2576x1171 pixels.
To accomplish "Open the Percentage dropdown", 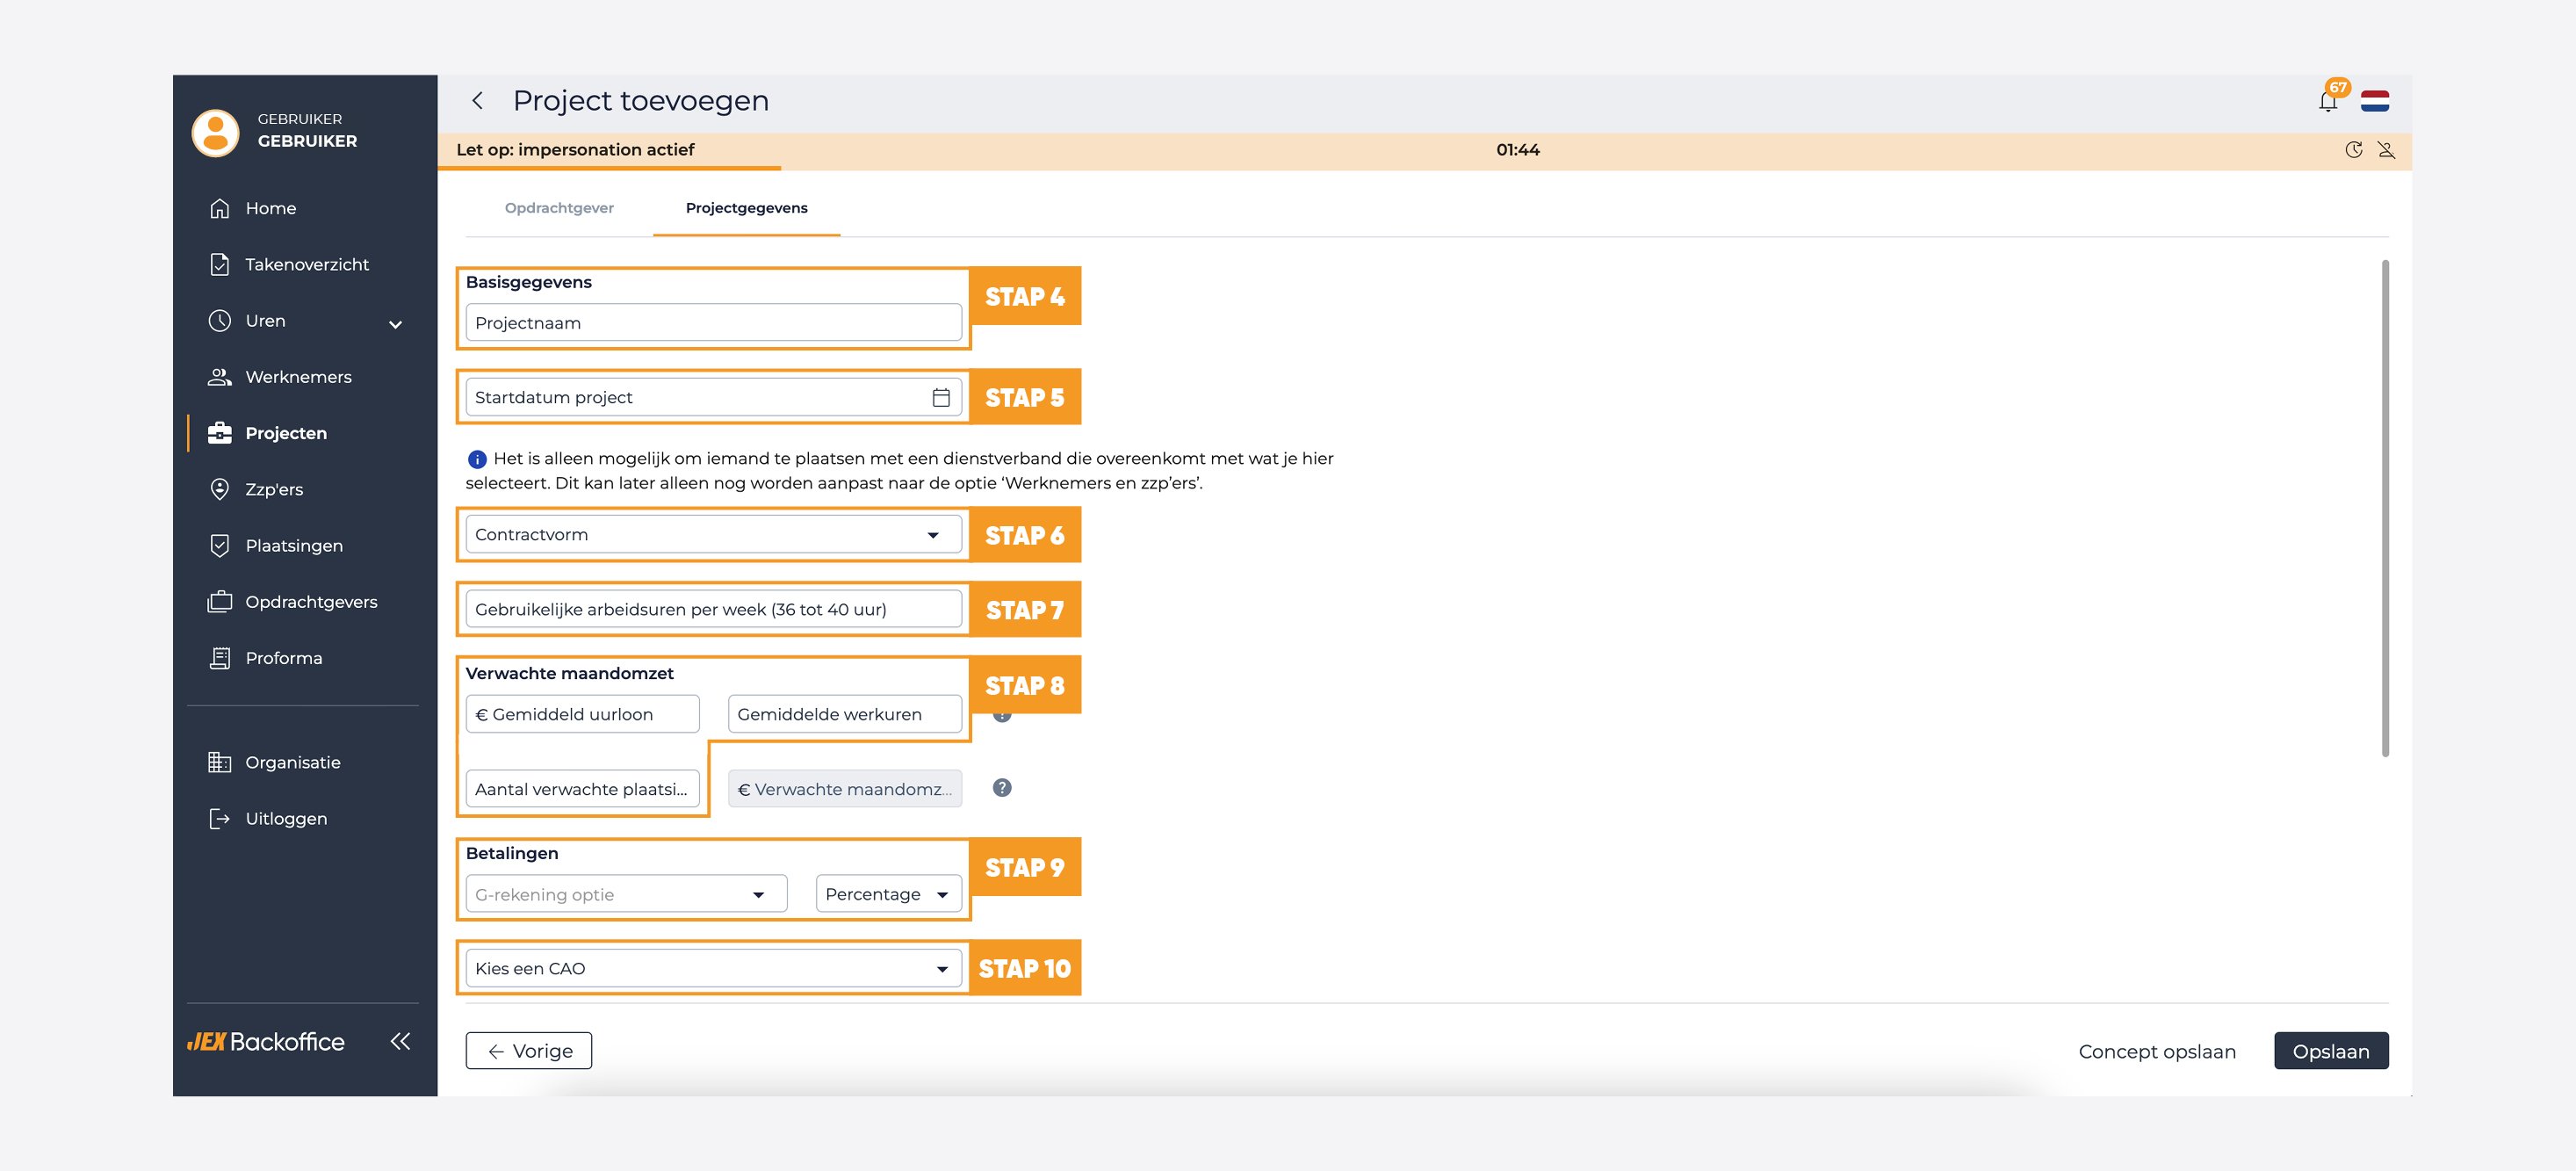I will 888,894.
